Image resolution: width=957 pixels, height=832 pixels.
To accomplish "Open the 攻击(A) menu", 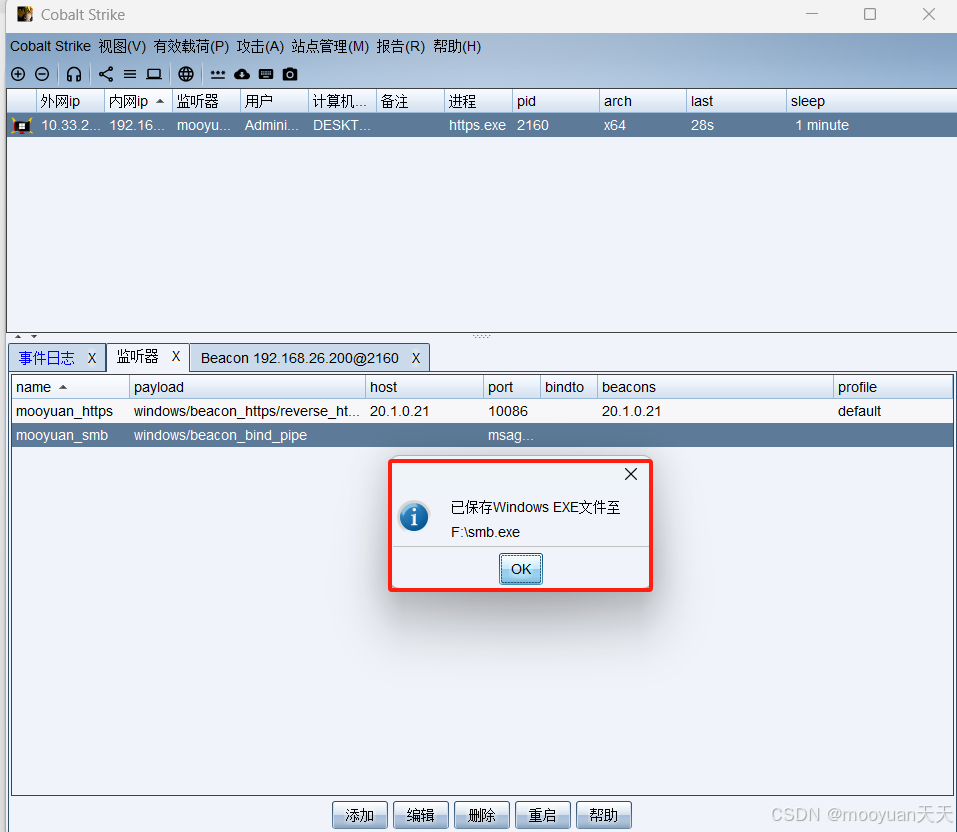I will (260, 46).
